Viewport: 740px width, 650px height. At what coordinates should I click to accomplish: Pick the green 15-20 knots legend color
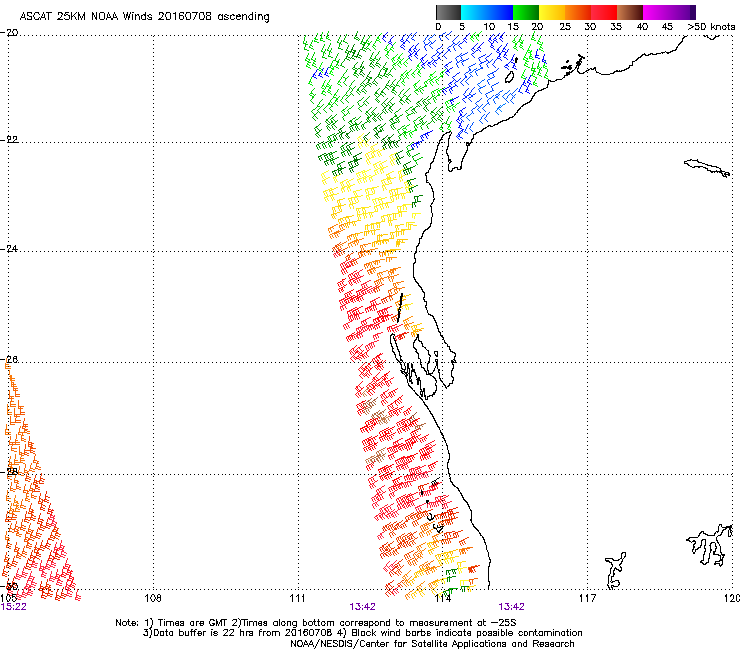pyautogui.click(x=526, y=12)
